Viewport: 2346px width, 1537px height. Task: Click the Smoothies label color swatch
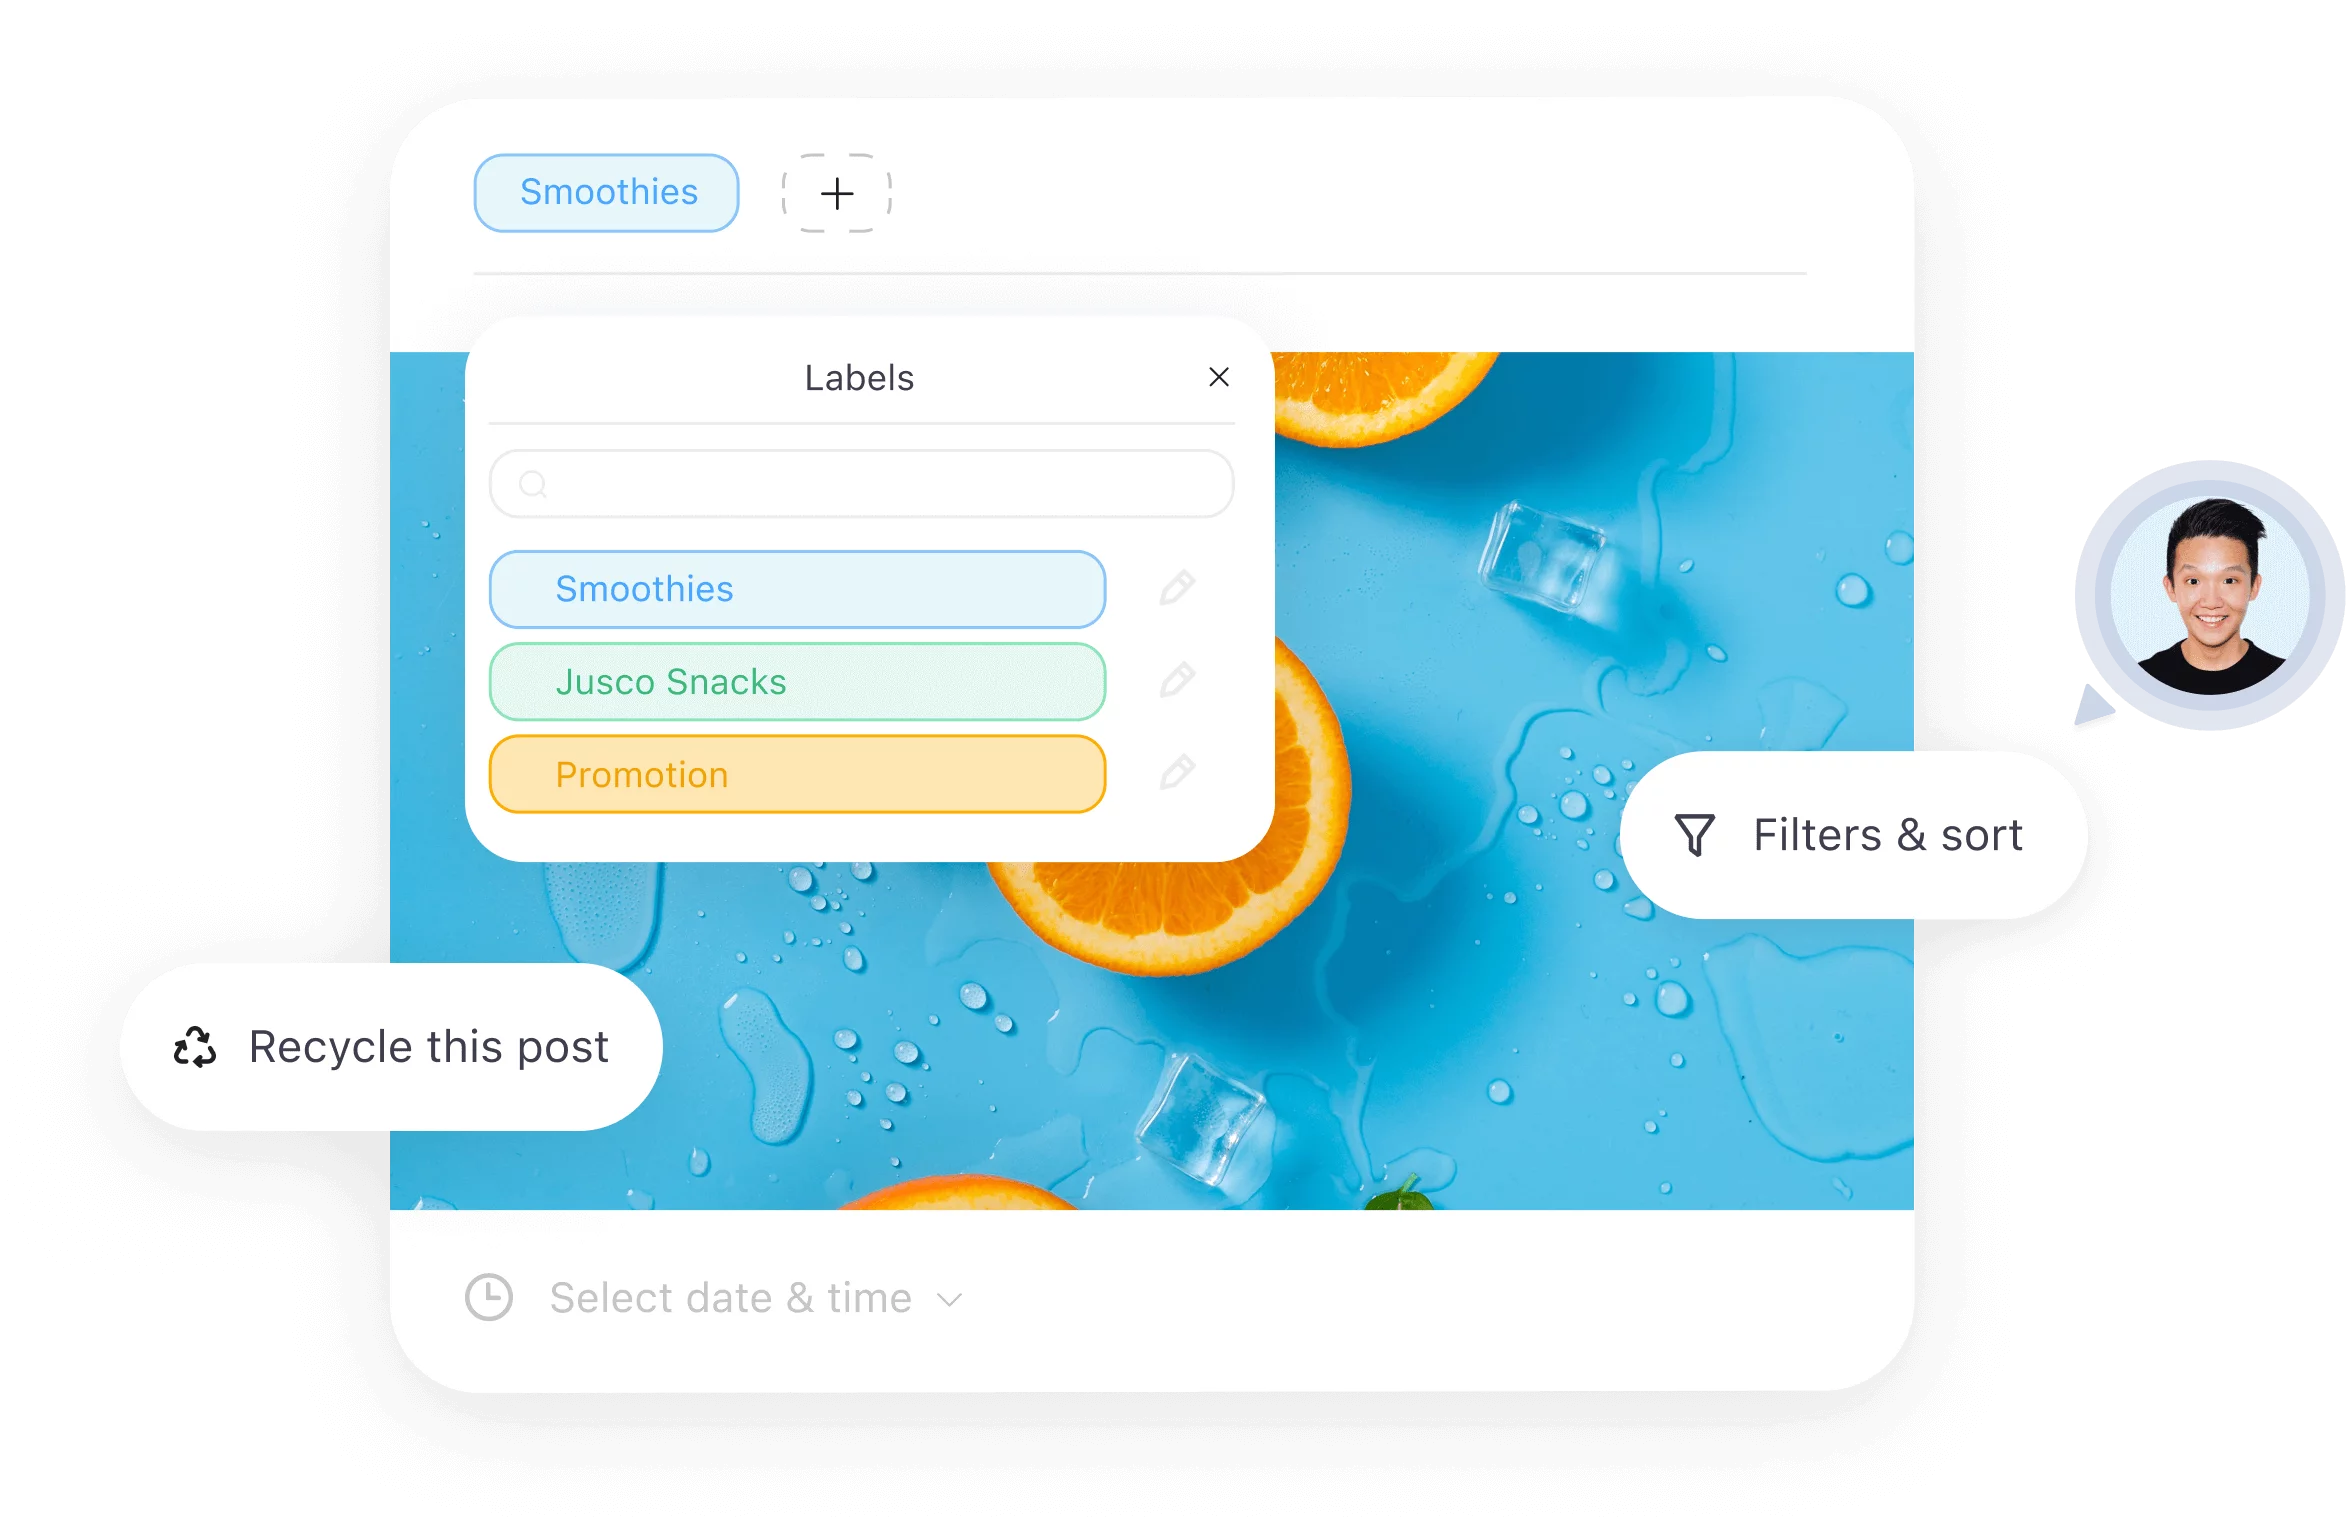point(806,588)
